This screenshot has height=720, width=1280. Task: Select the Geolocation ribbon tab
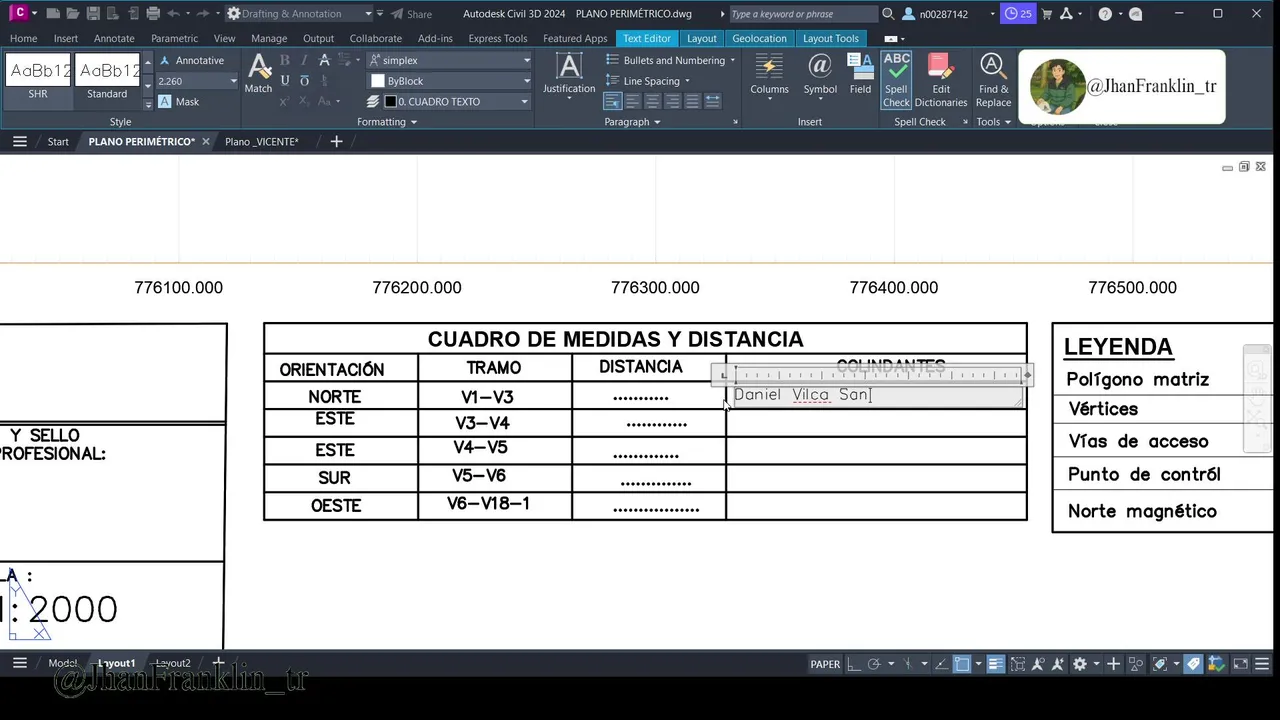(x=759, y=38)
